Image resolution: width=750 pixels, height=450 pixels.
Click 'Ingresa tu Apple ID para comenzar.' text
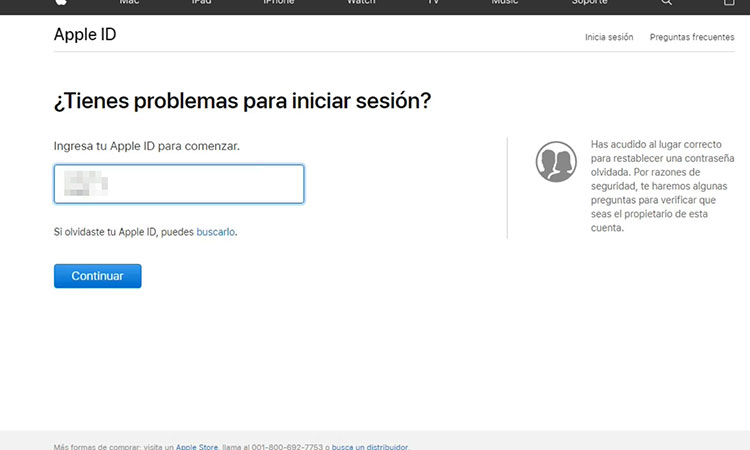point(146,146)
